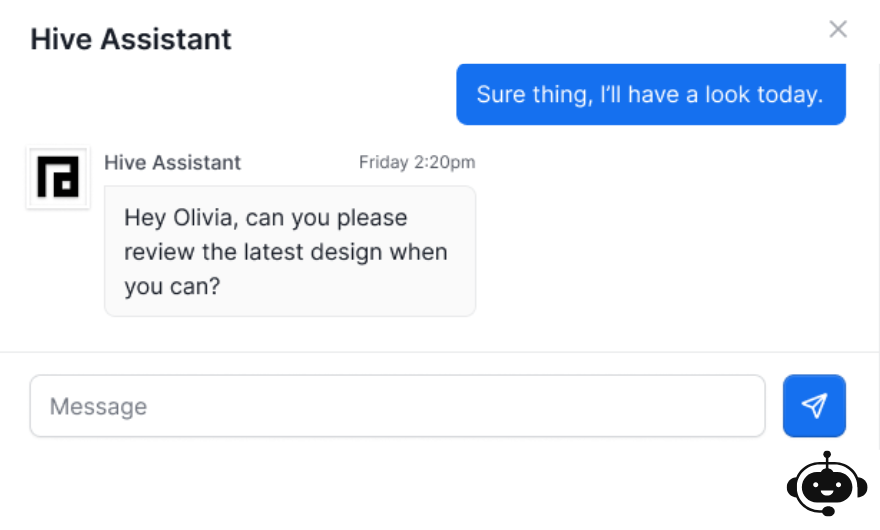880x530 pixels.
Task: Click the Hive Assistant avatar logo
Action: [58, 177]
